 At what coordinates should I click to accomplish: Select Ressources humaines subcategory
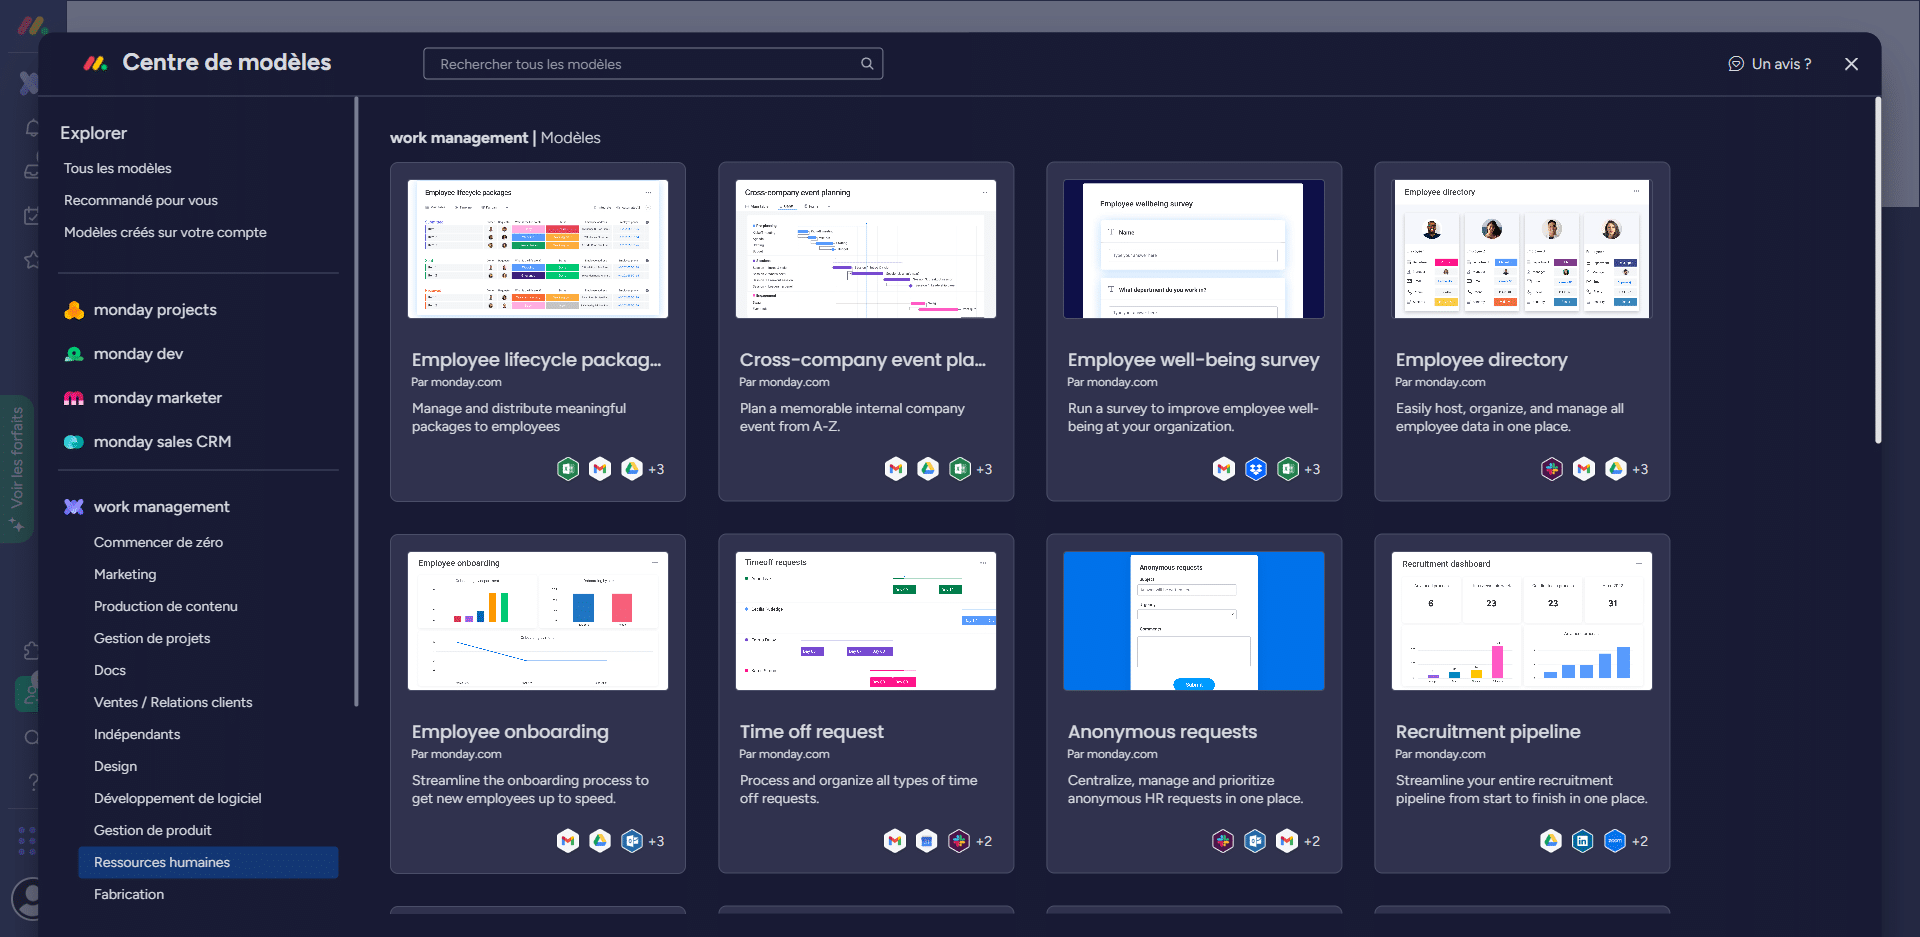click(208, 862)
